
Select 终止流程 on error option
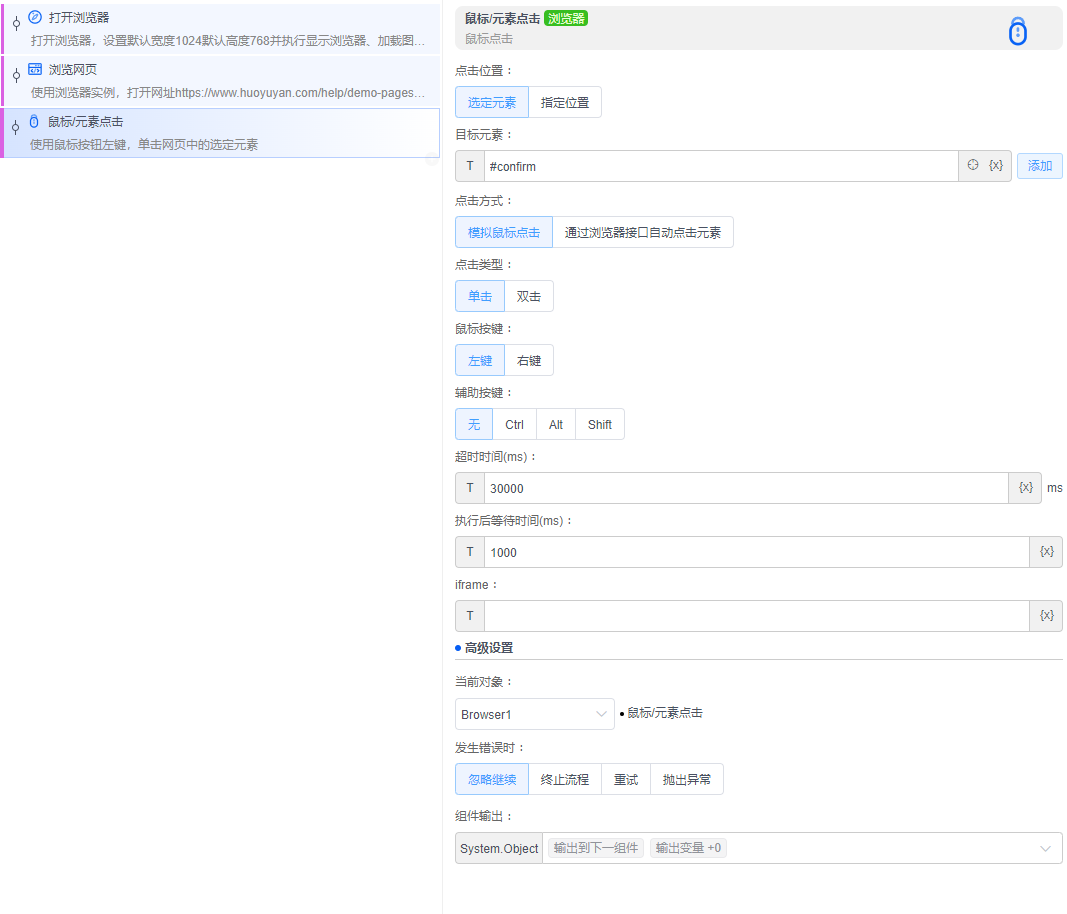point(565,779)
